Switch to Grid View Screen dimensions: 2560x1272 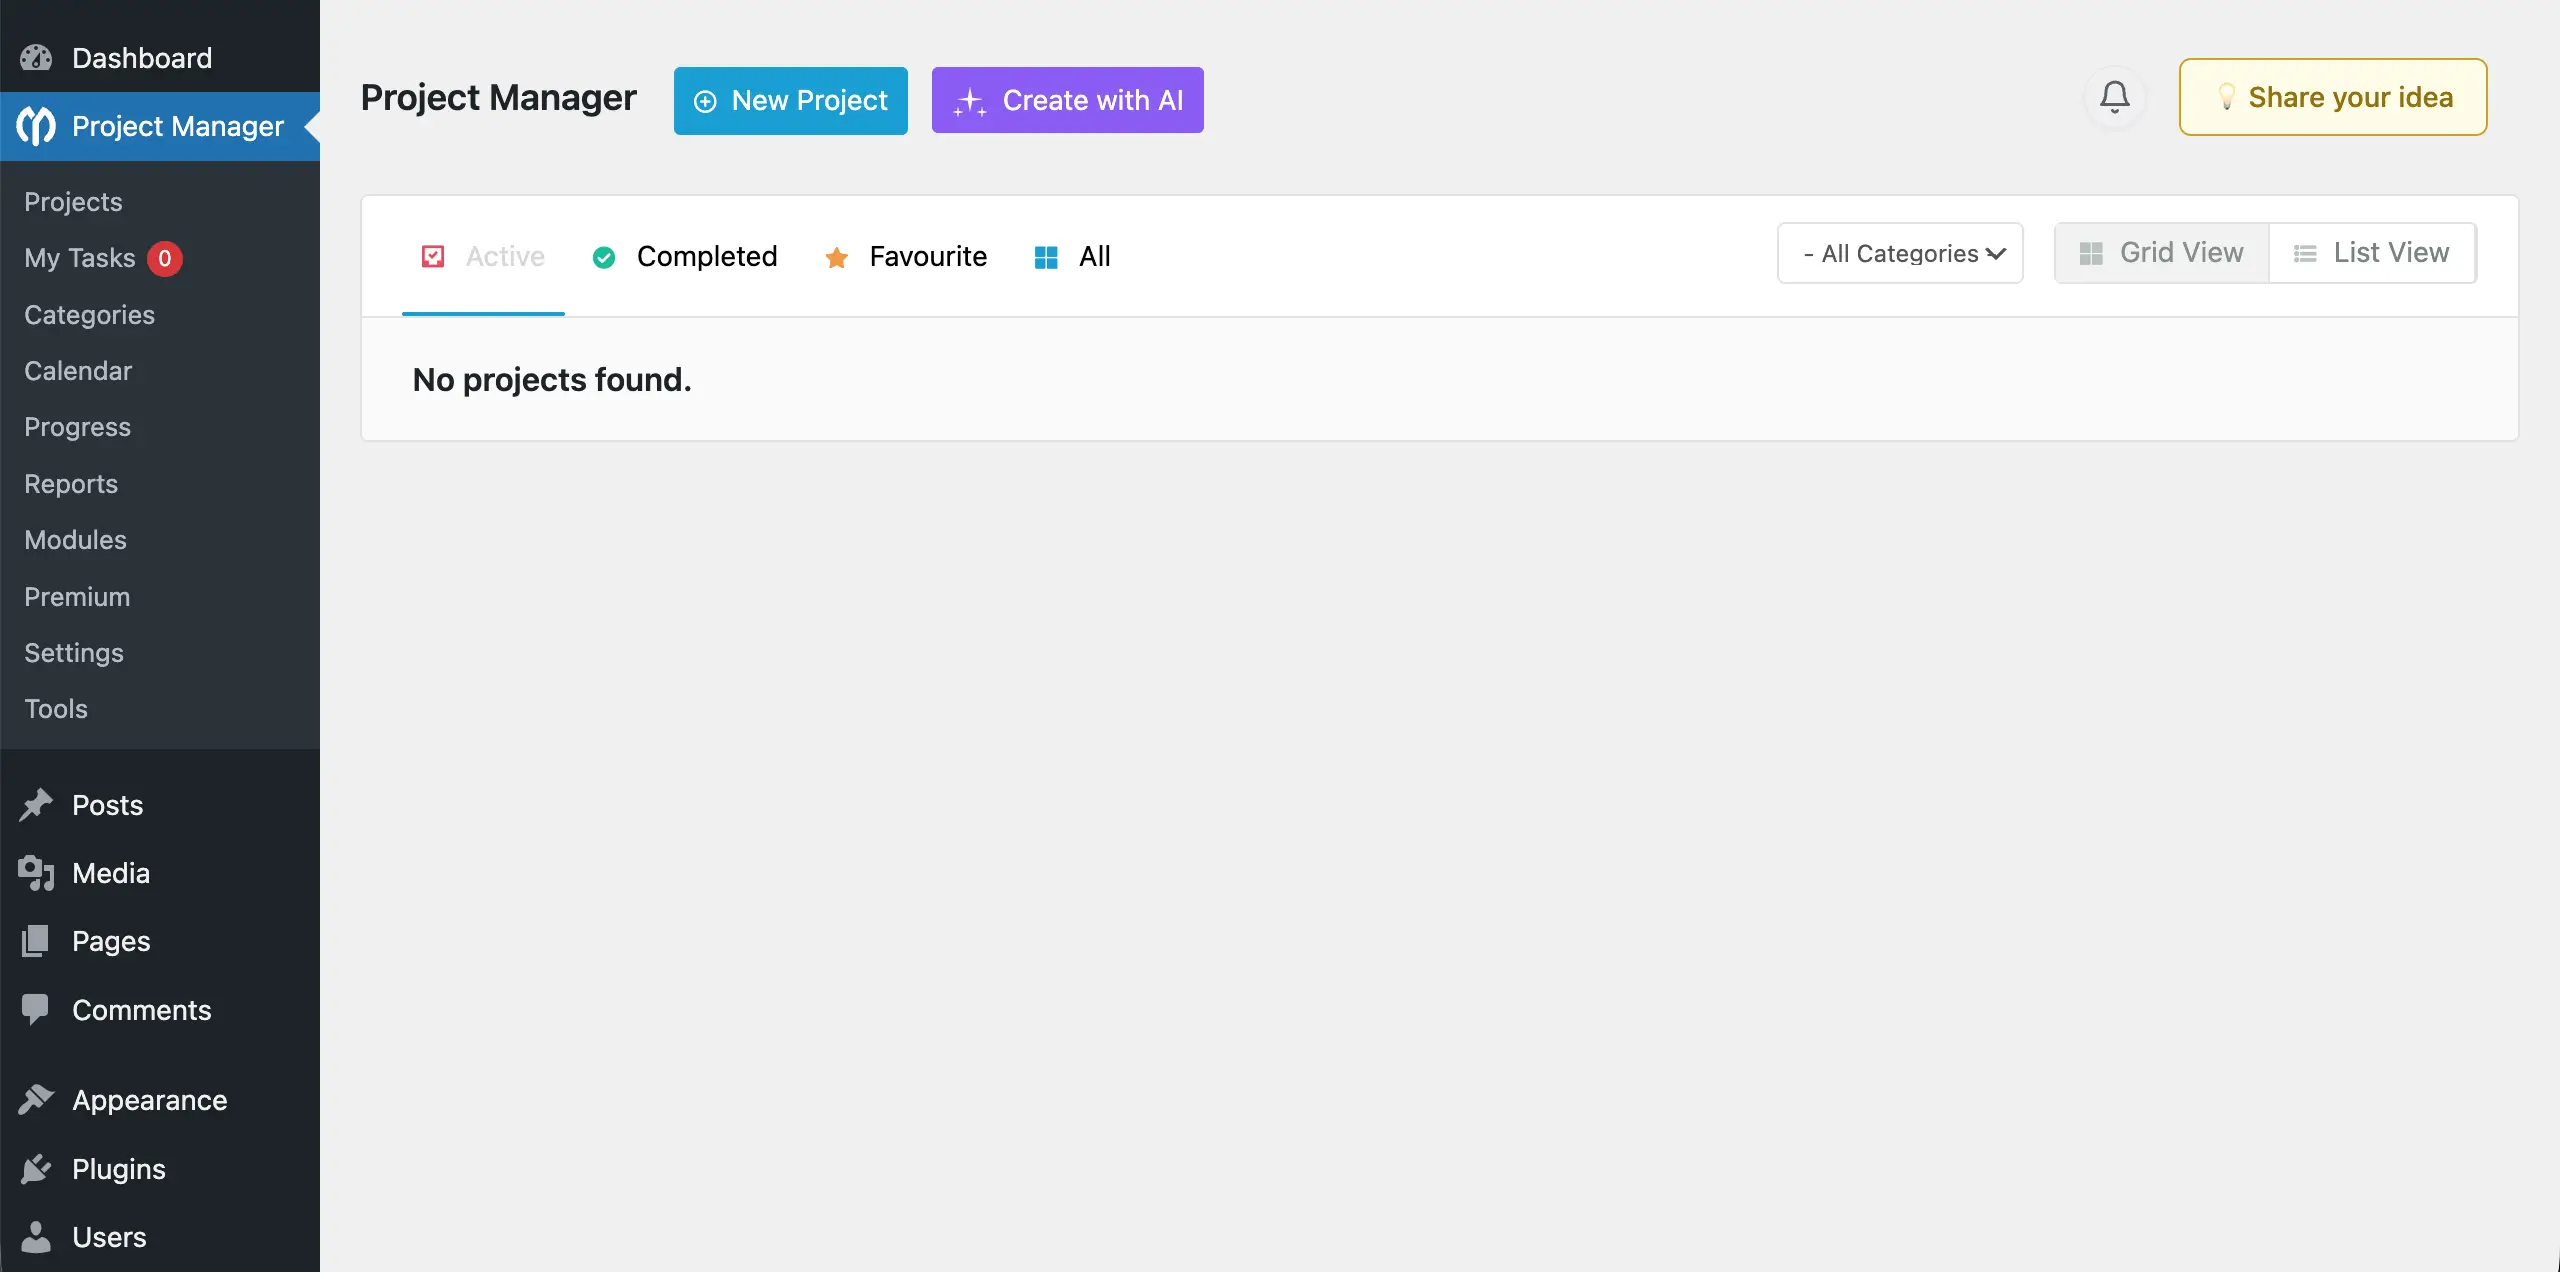(2159, 252)
